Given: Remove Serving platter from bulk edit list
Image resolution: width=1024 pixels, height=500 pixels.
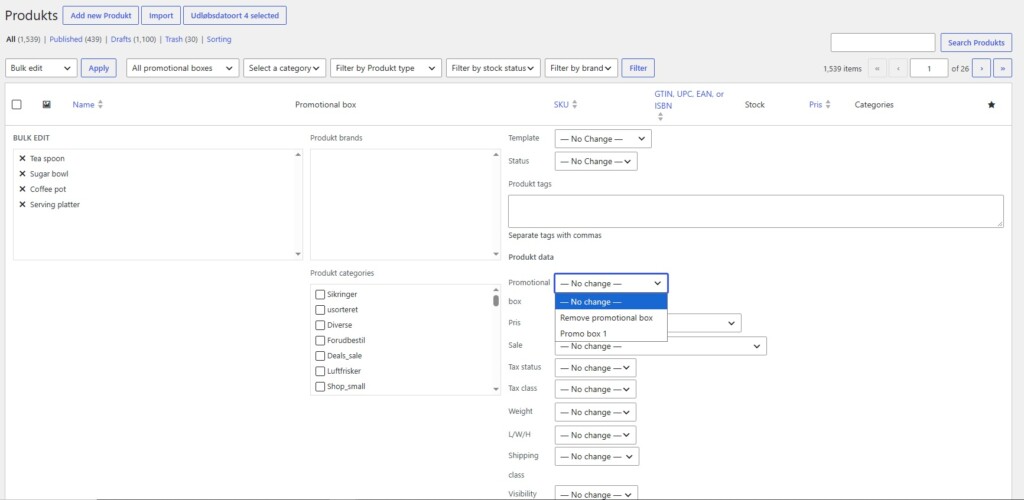Looking at the screenshot, I should [22, 205].
